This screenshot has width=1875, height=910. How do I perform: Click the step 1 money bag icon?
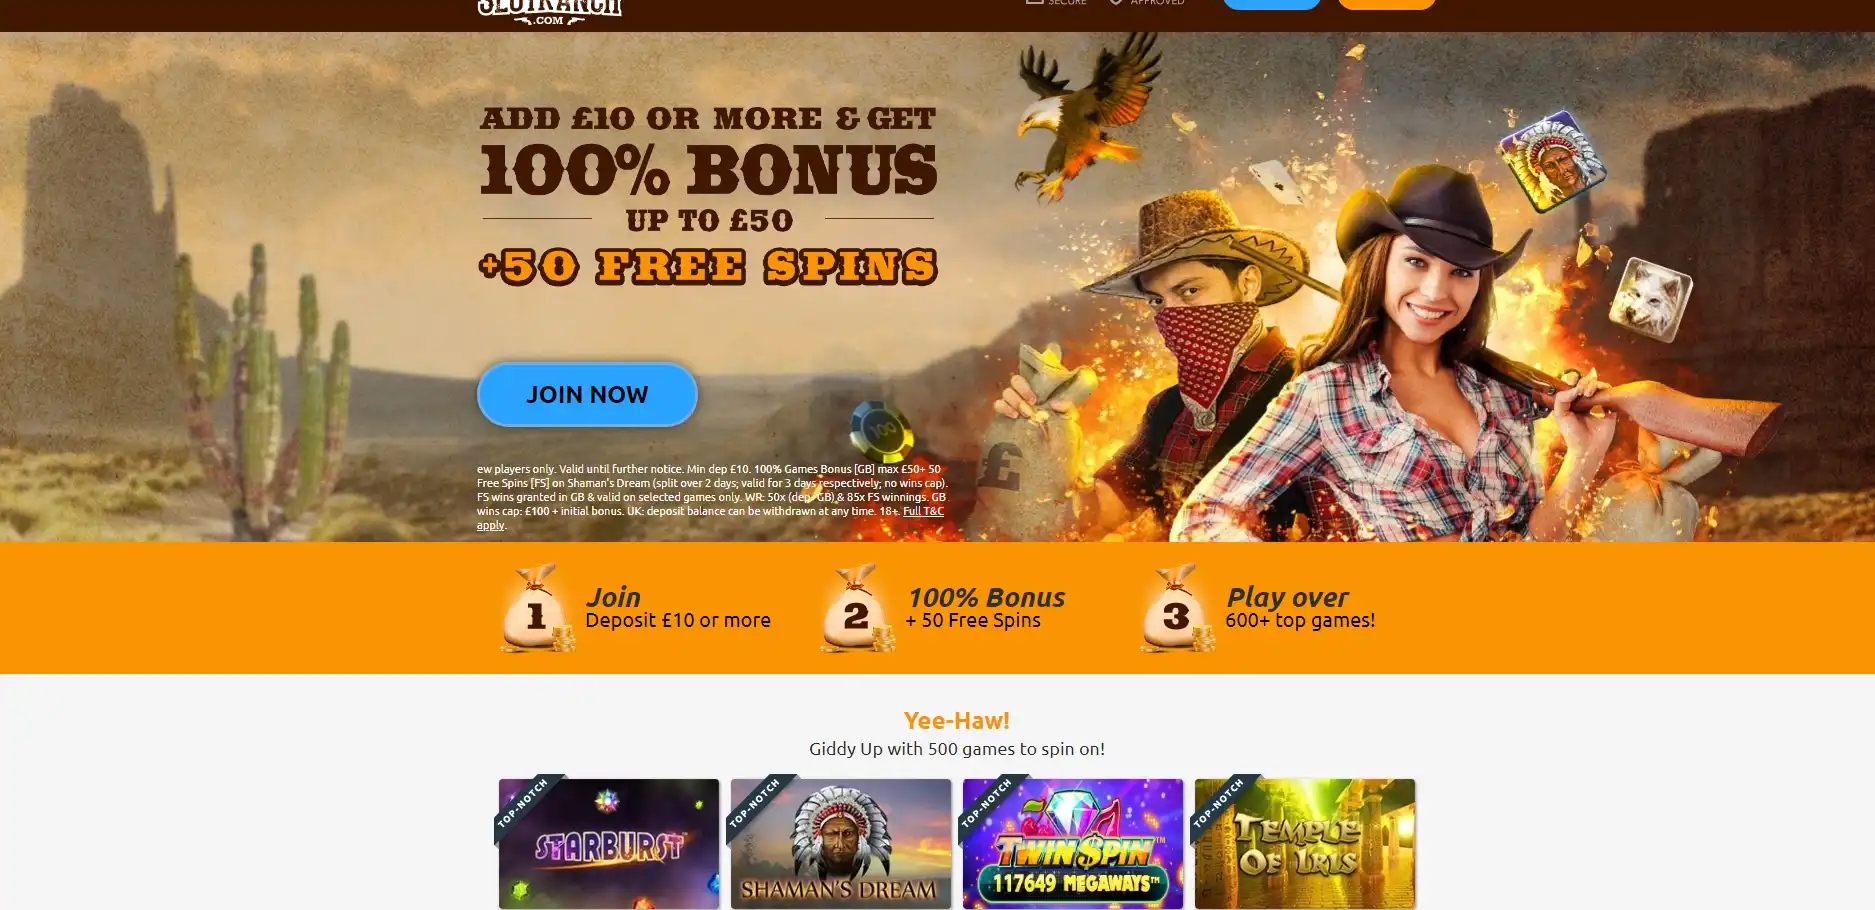pyautogui.click(x=537, y=608)
